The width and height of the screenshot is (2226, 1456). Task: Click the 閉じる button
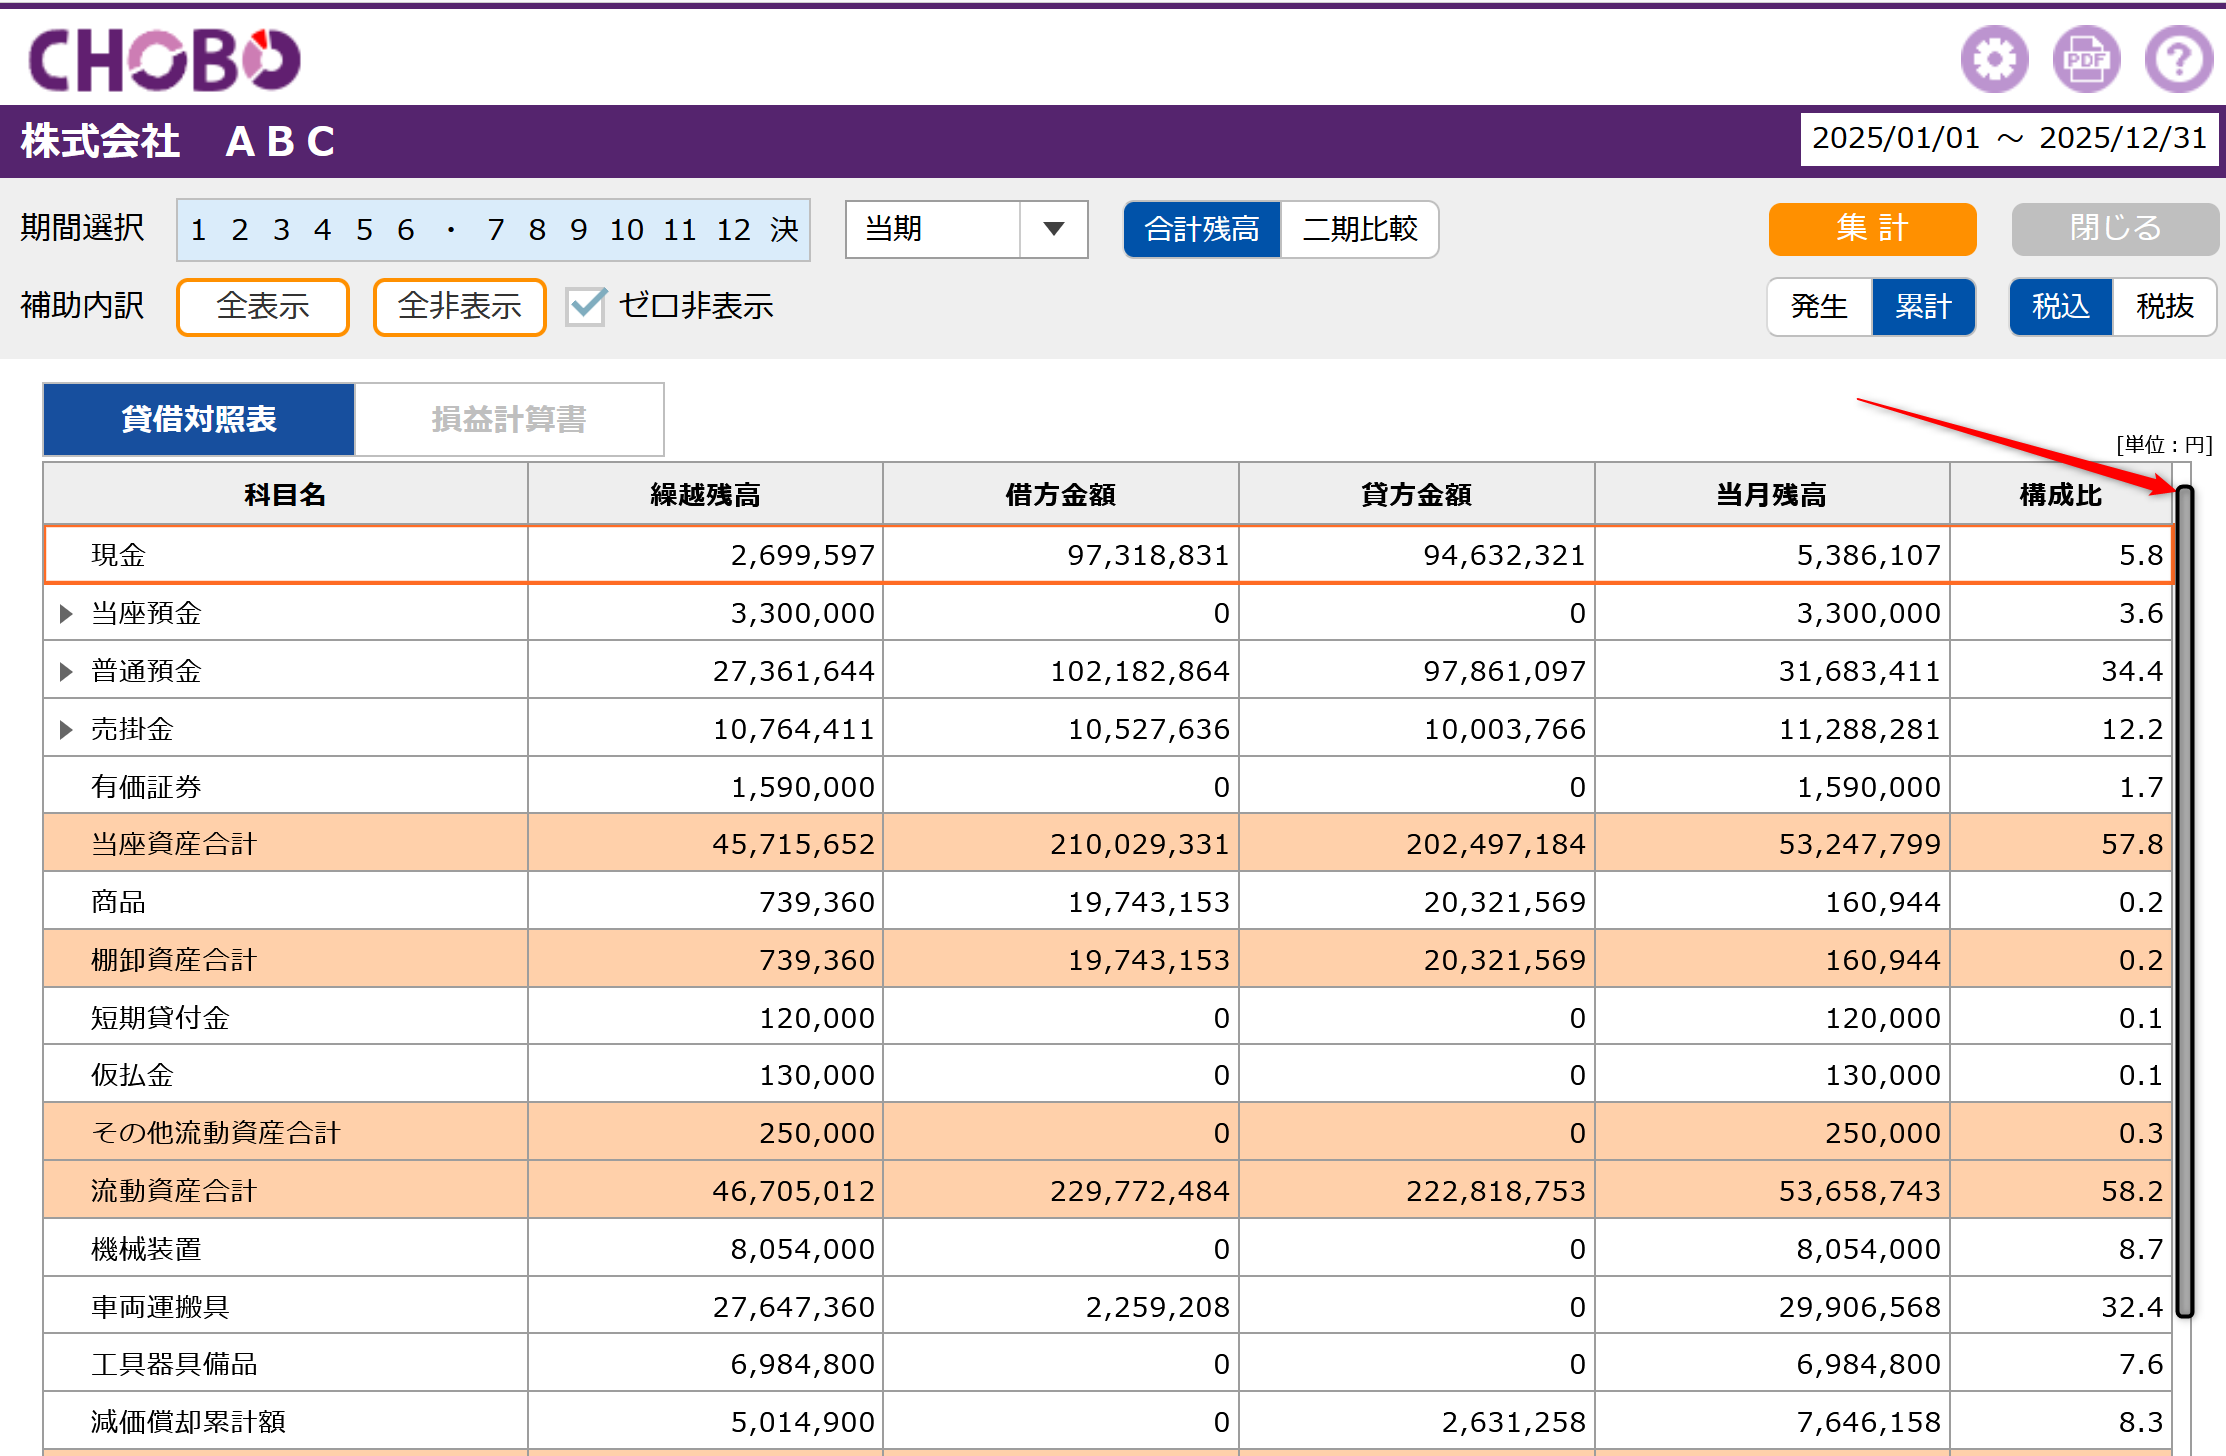coord(2115,229)
